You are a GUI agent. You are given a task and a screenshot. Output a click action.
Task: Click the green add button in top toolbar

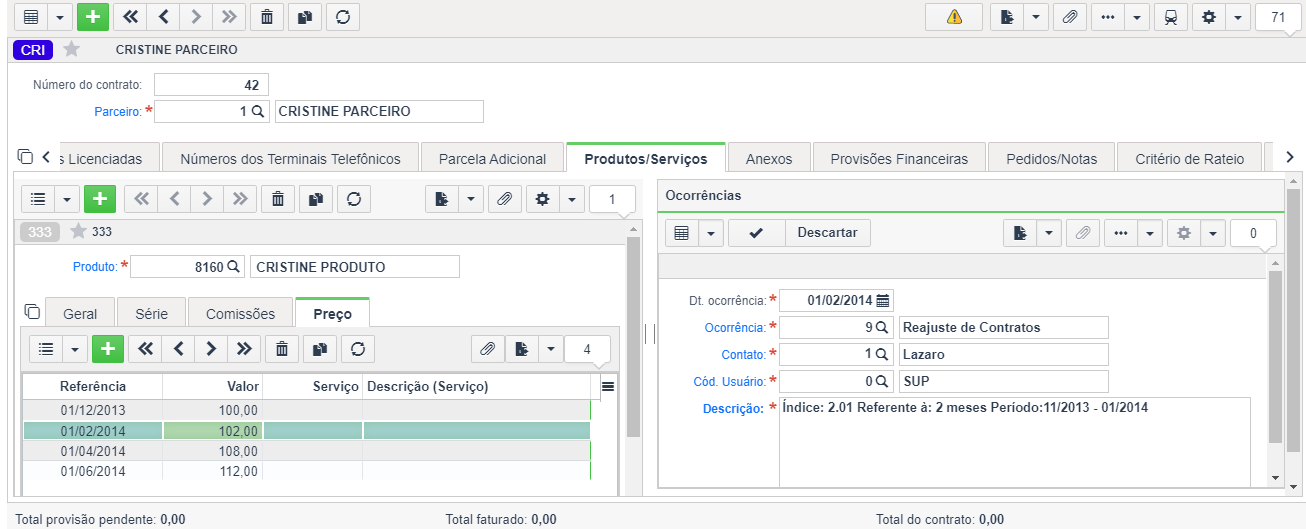[x=93, y=17]
